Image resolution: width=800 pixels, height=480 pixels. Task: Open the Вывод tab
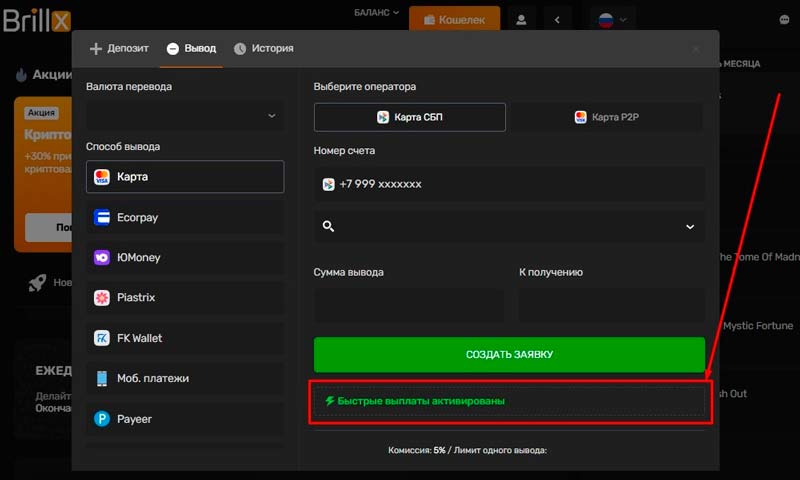[x=190, y=48]
